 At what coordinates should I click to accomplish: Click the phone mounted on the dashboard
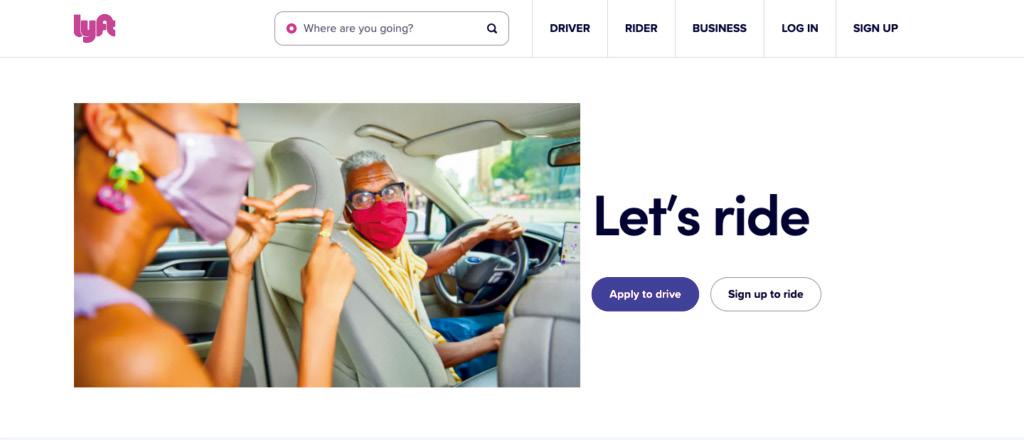570,243
